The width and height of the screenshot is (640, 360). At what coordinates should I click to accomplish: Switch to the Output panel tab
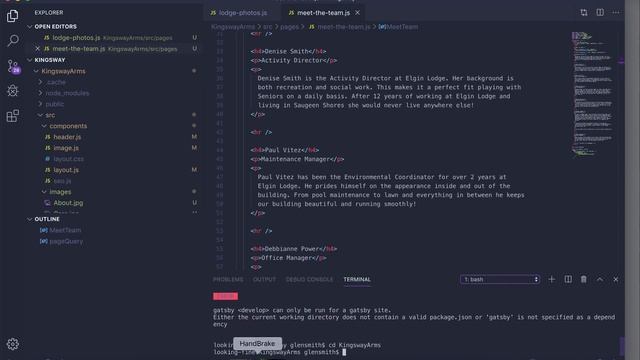tap(264, 280)
